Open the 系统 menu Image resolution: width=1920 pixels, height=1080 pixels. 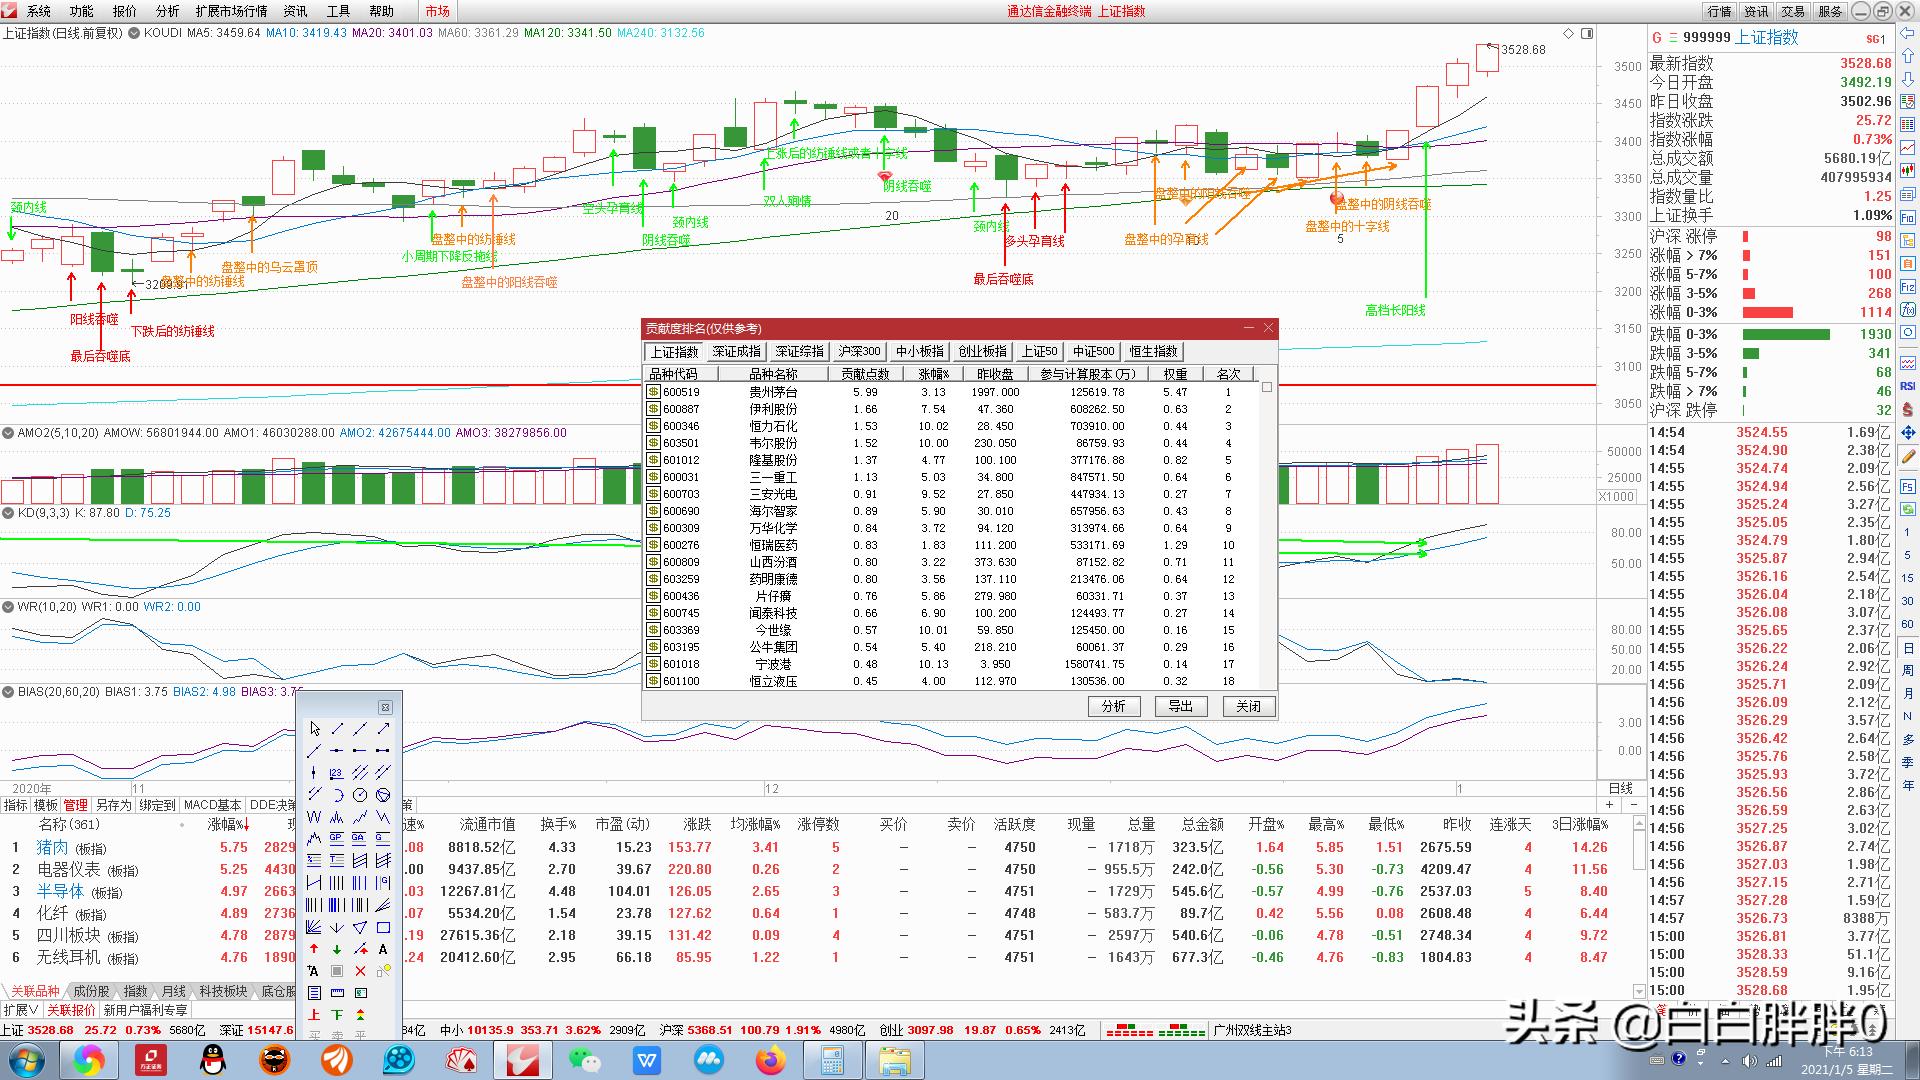point(38,11)
